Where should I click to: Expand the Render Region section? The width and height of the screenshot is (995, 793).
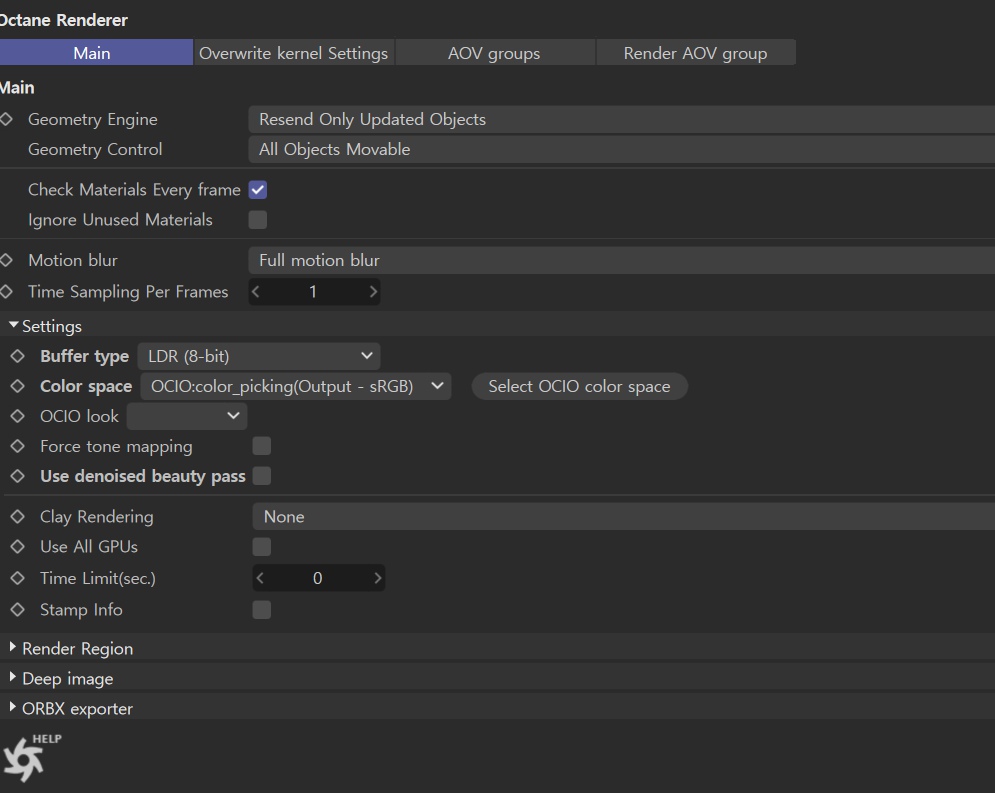pyautogui.click(x=13, y=647)
